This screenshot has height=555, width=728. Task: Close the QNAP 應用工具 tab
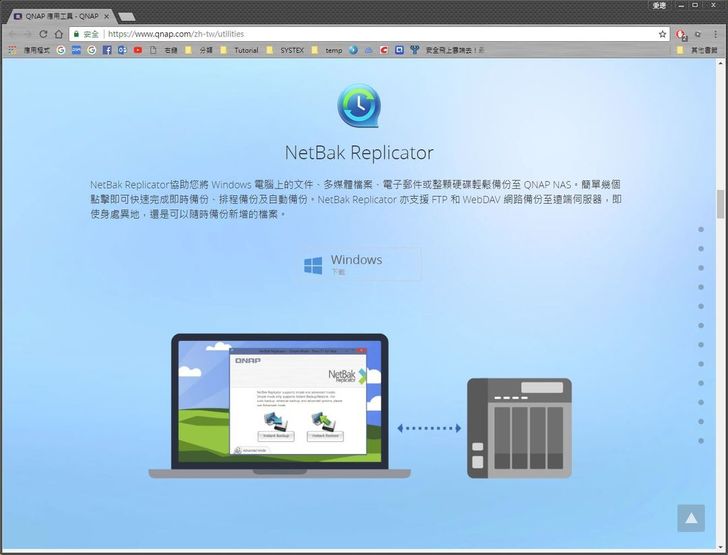pyautogui.click(x=106, y=16)
